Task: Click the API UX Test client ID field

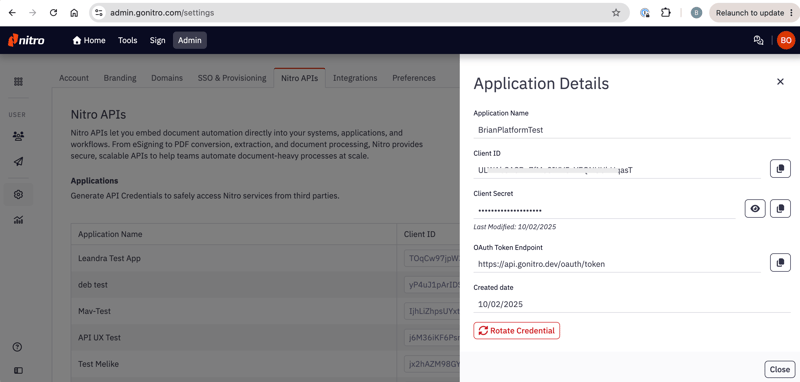Action: pyautogui.click(x=432, y=338)
